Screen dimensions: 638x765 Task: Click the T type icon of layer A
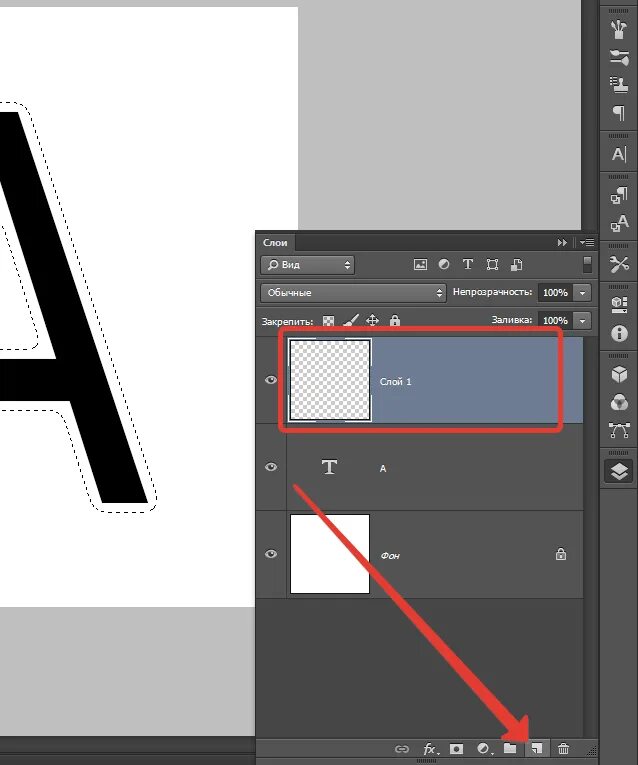(330, 467)
